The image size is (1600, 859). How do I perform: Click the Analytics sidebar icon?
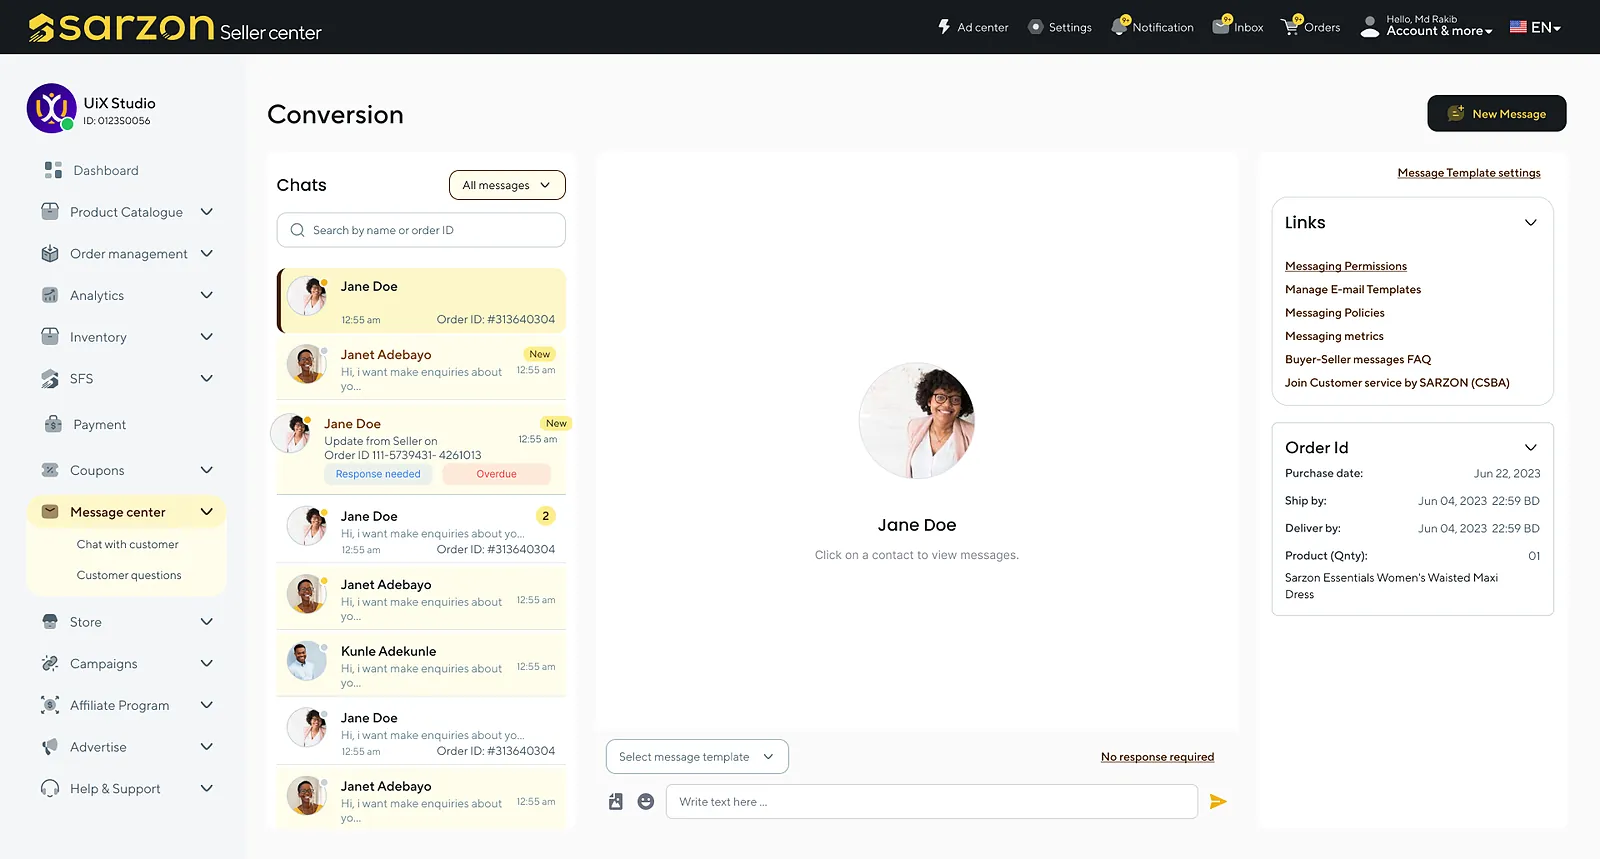pos(50,295)
